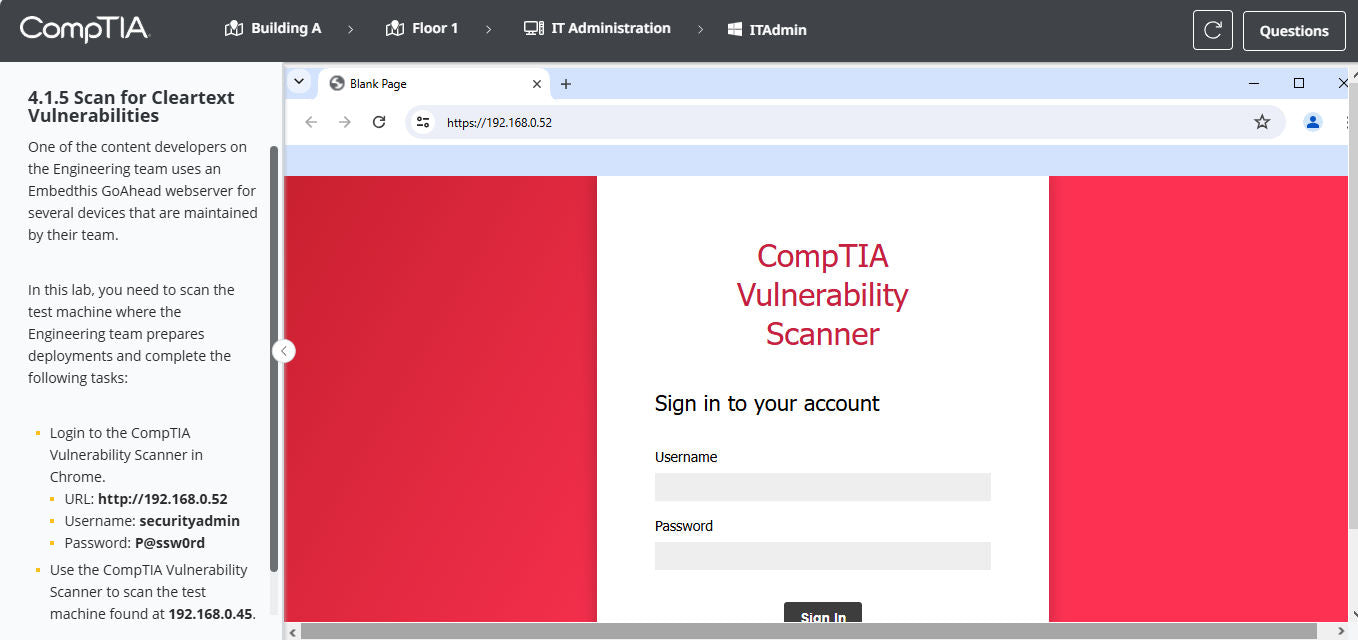Click inside the Username input field
The width and height of the screenshot is (1358, 641).
pos(822,487)
